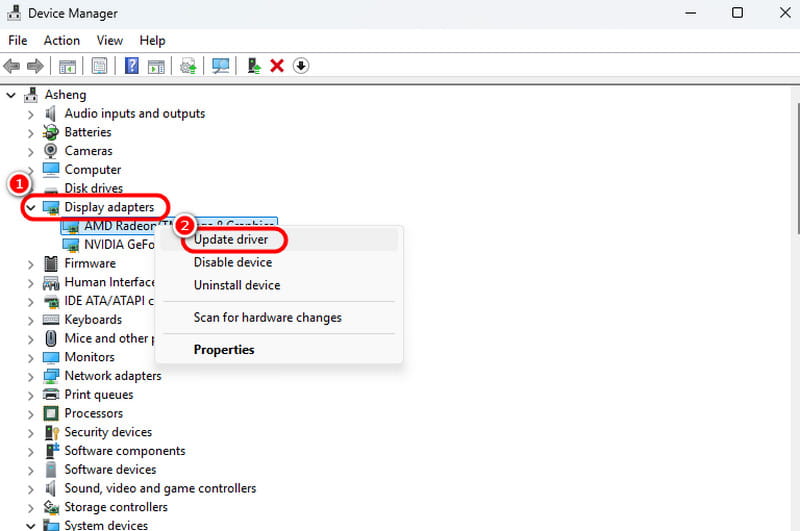The image size is (800, 531).
Task: Select the Batteries tree item
Action: [x=88, y=132]
